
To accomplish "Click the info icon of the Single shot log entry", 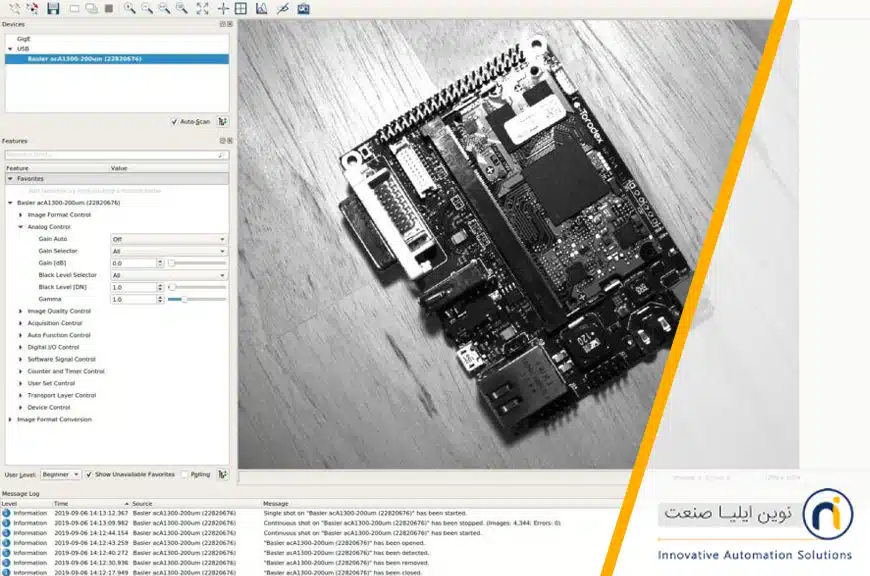I will click(6, 513).
